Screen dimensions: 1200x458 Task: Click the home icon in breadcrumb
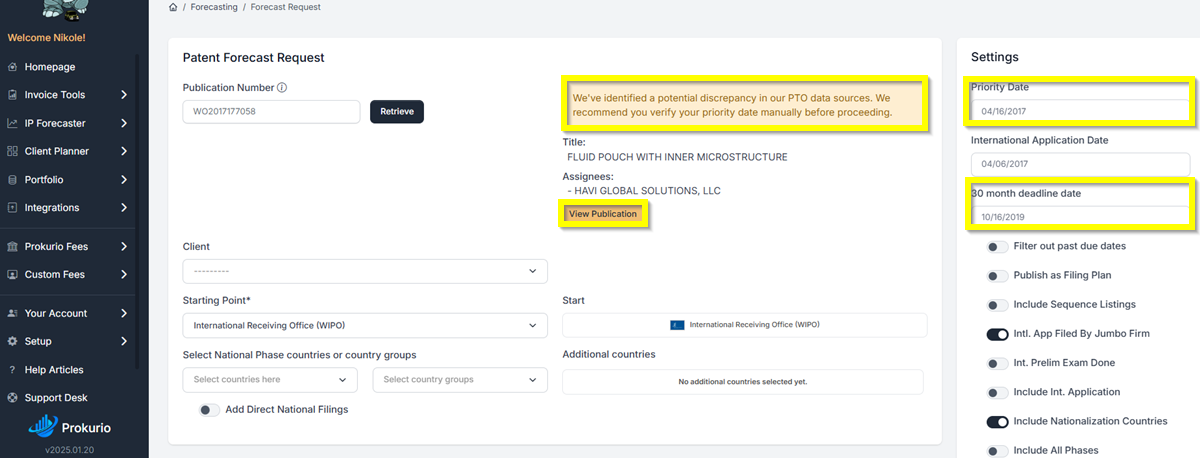click(x=174, y=8)
